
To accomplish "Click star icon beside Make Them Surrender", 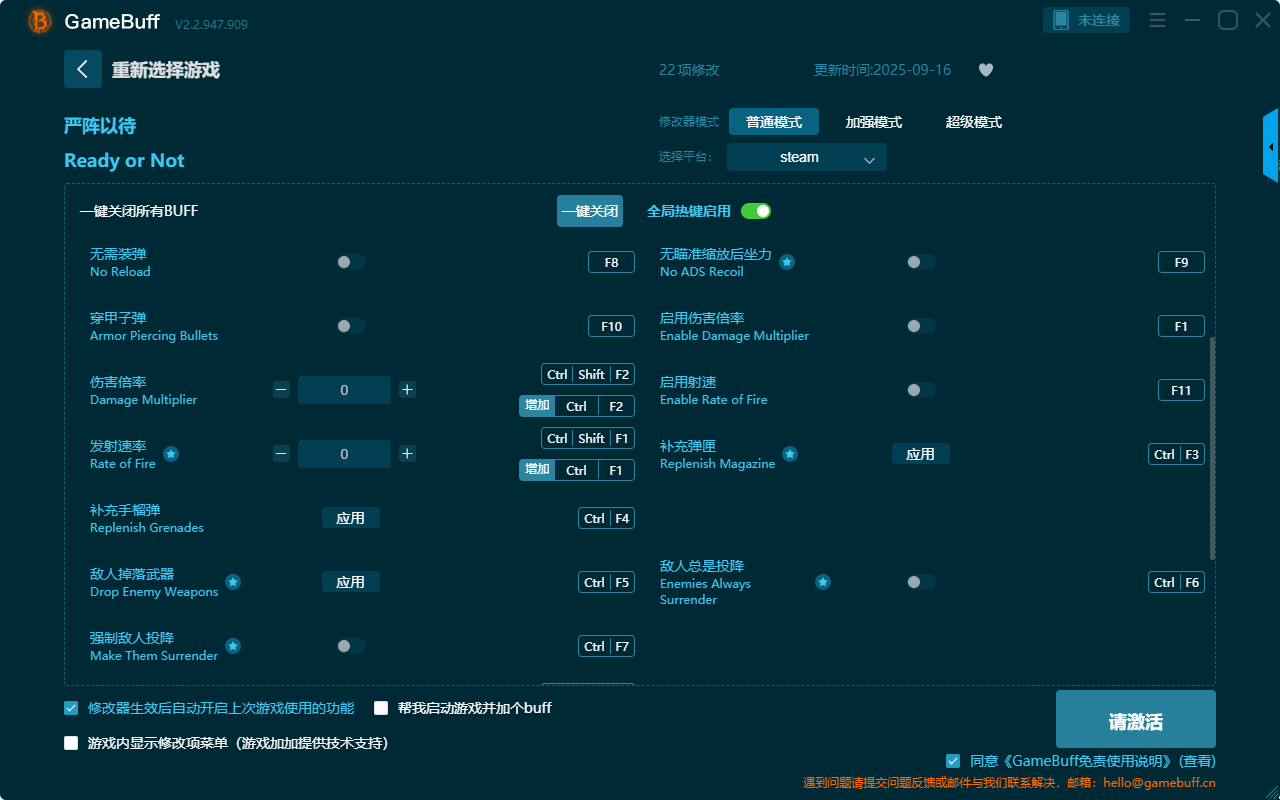I will click(x=233, y=646).
